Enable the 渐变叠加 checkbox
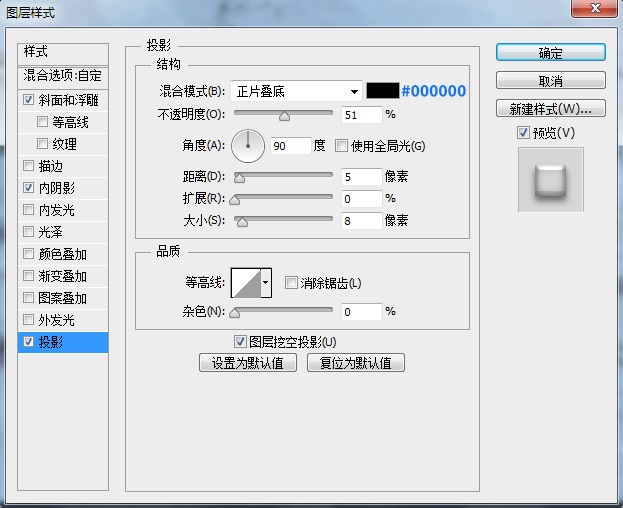623x508 pixels. [28, 275]
